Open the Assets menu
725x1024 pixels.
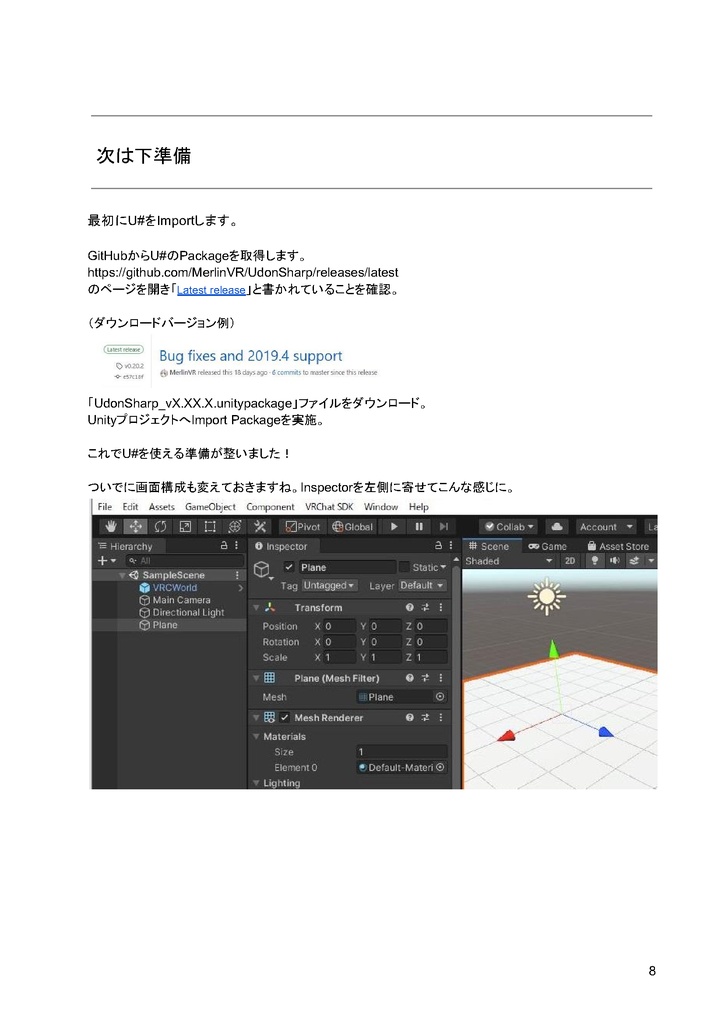point(161,507)
